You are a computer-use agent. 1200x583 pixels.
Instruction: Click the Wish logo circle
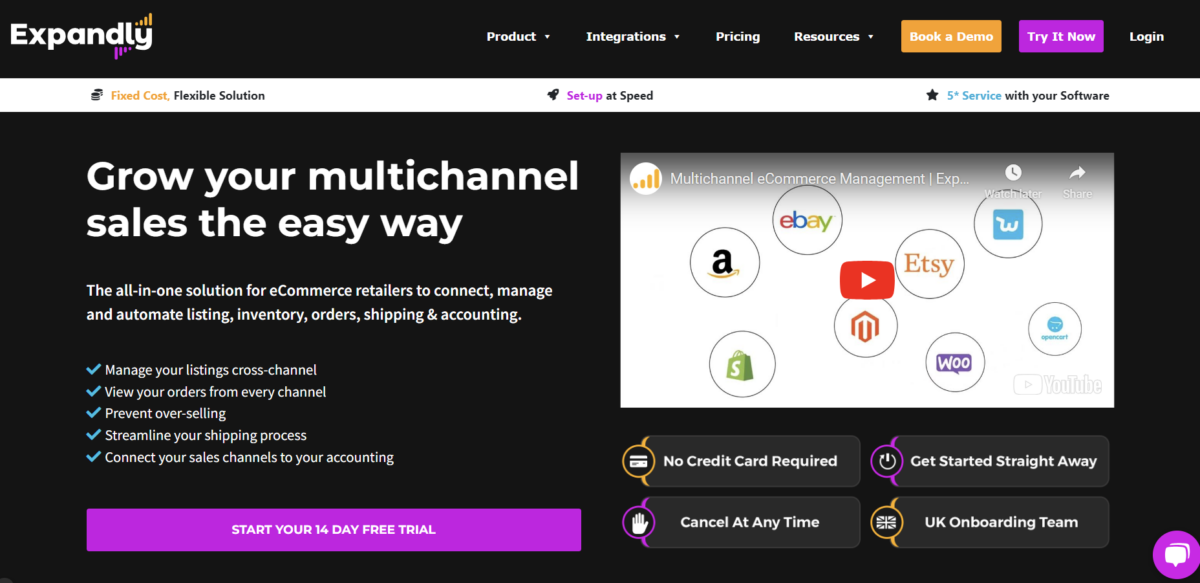(1008, 224)
